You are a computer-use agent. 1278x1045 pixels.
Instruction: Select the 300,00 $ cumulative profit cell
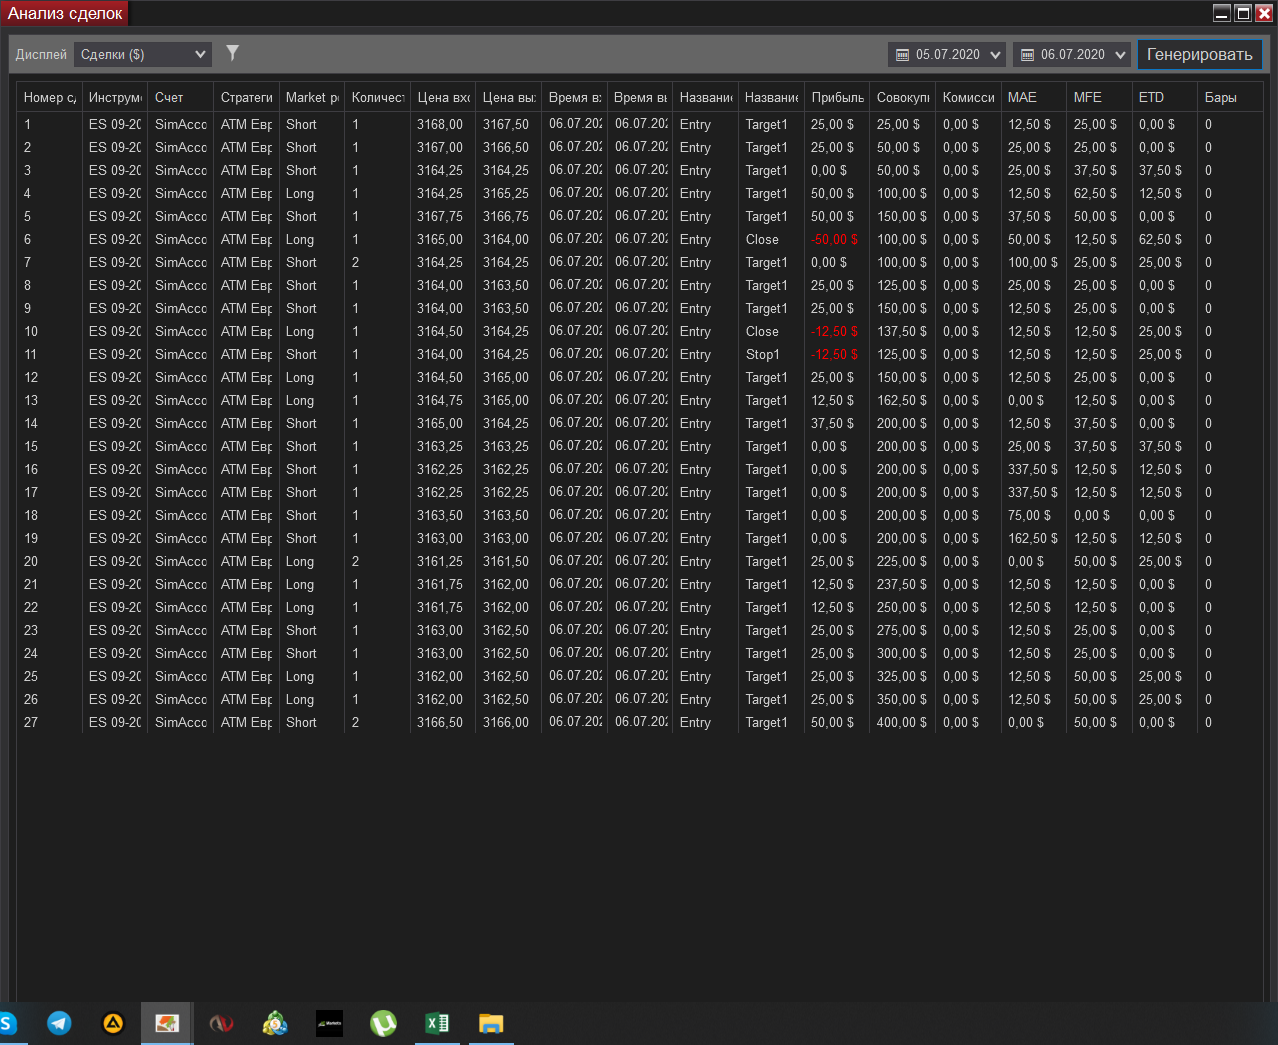(x=902, y=654)
